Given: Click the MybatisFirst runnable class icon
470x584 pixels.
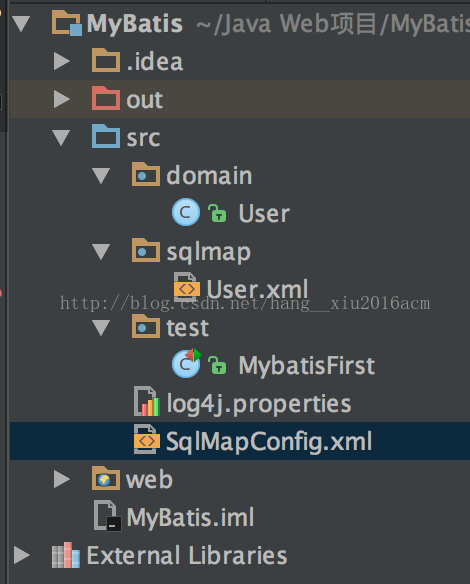Looking at the screenshot, I should click(186, 364).
